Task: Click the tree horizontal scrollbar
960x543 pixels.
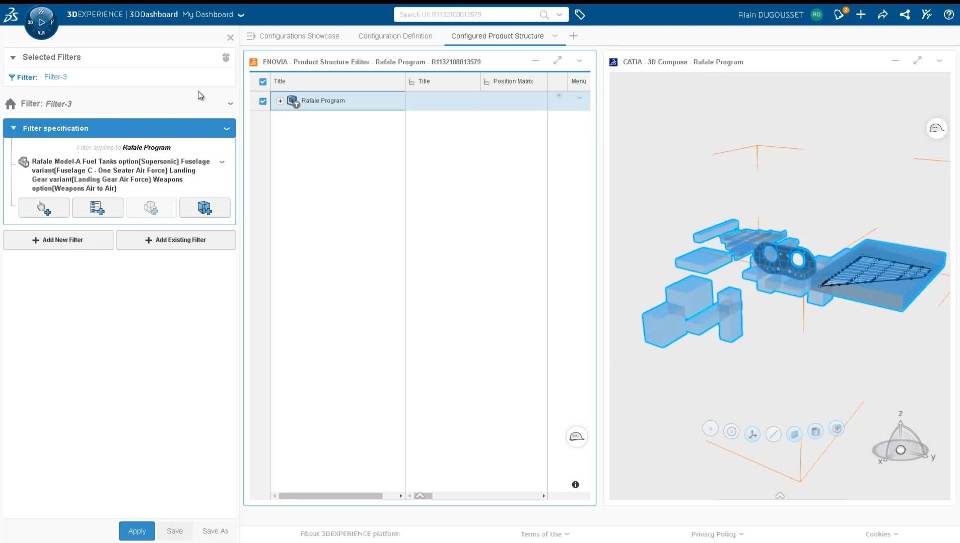Action: pos(331,496)
